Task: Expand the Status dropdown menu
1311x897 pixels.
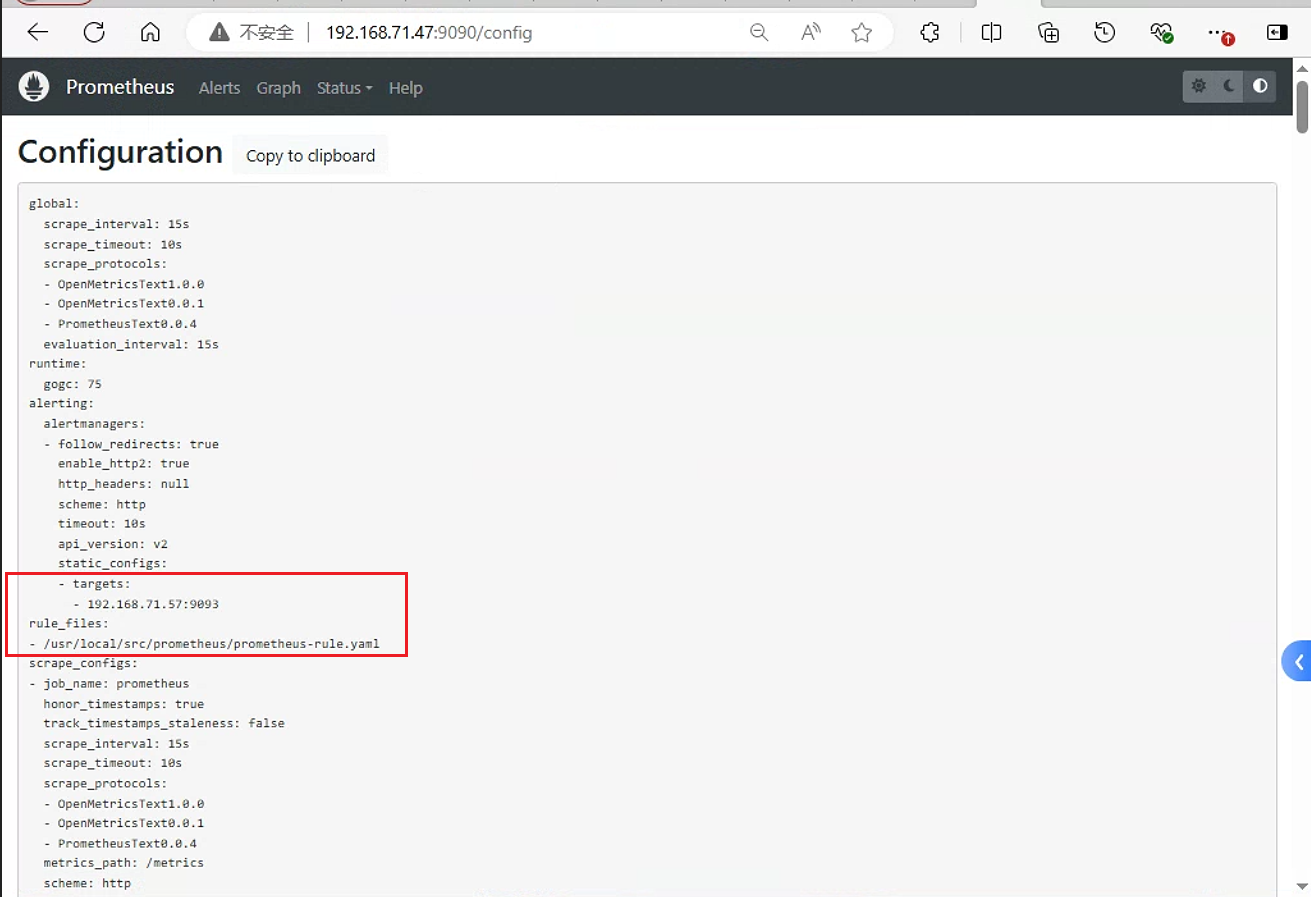Action: 344,88
